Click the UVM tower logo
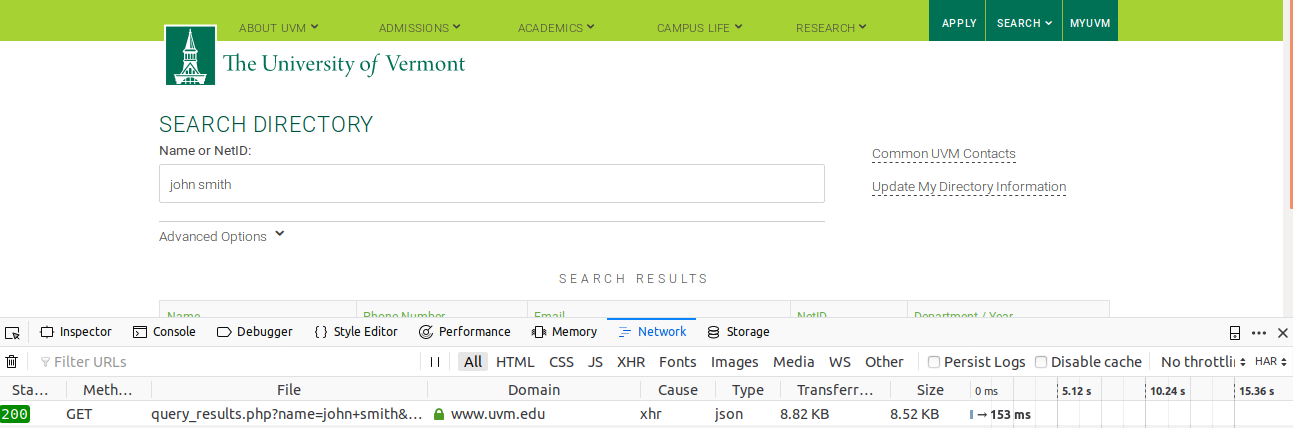1293x428 pixels. (x=189, y=56)
